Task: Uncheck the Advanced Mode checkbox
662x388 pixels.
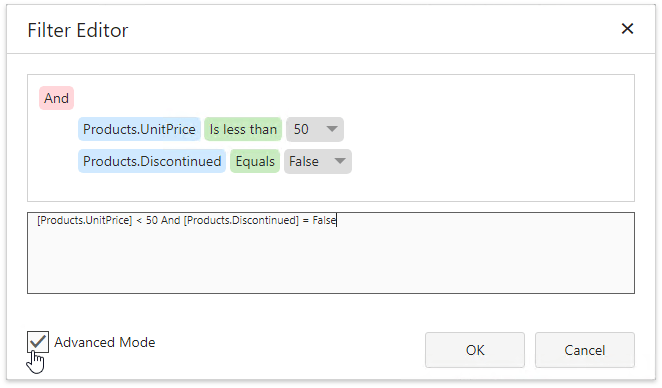Action: [x=38, y=342]
